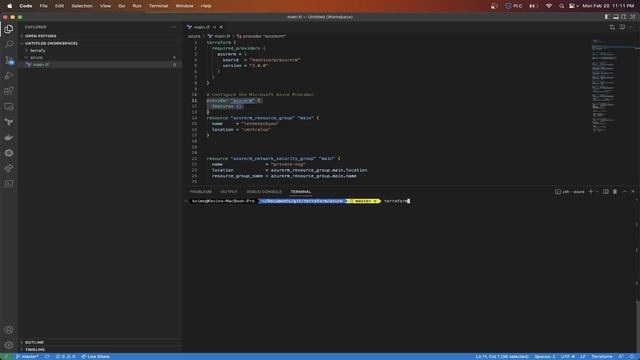Open customize layout icon in title bar
640x360 pixels.
pyautogui.click(x=632, y=17)
